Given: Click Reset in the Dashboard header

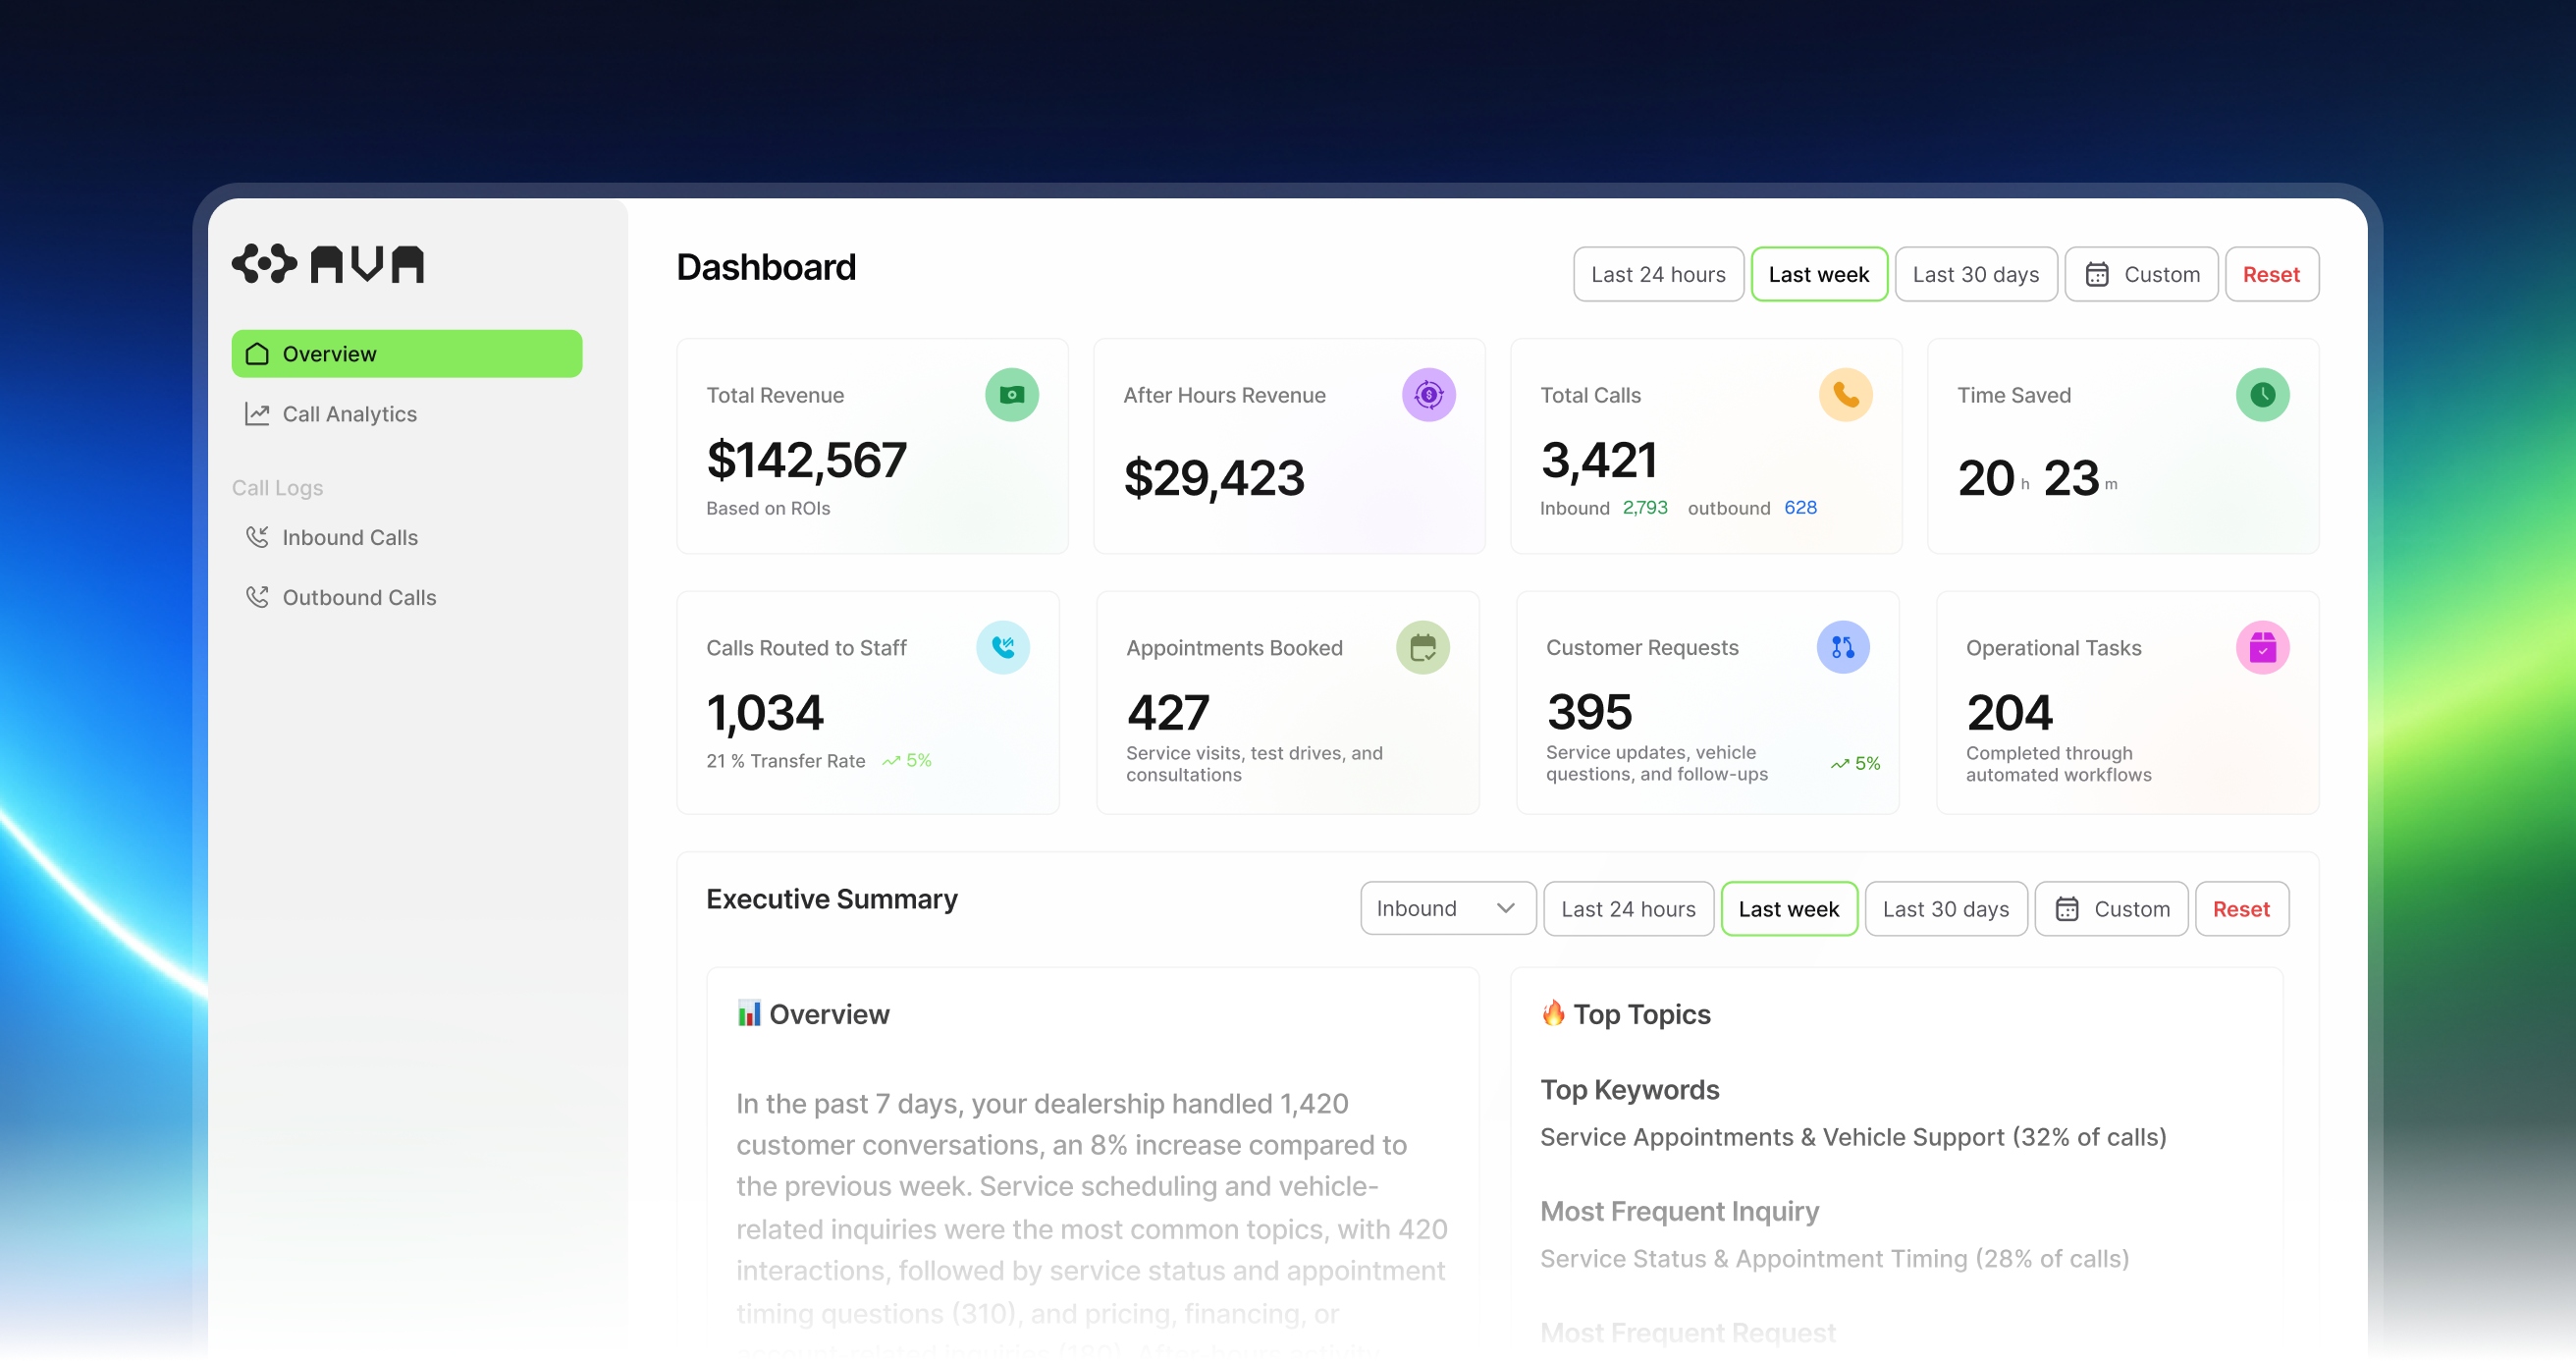Looking at the screenshot, I should tap(2270, 274).
